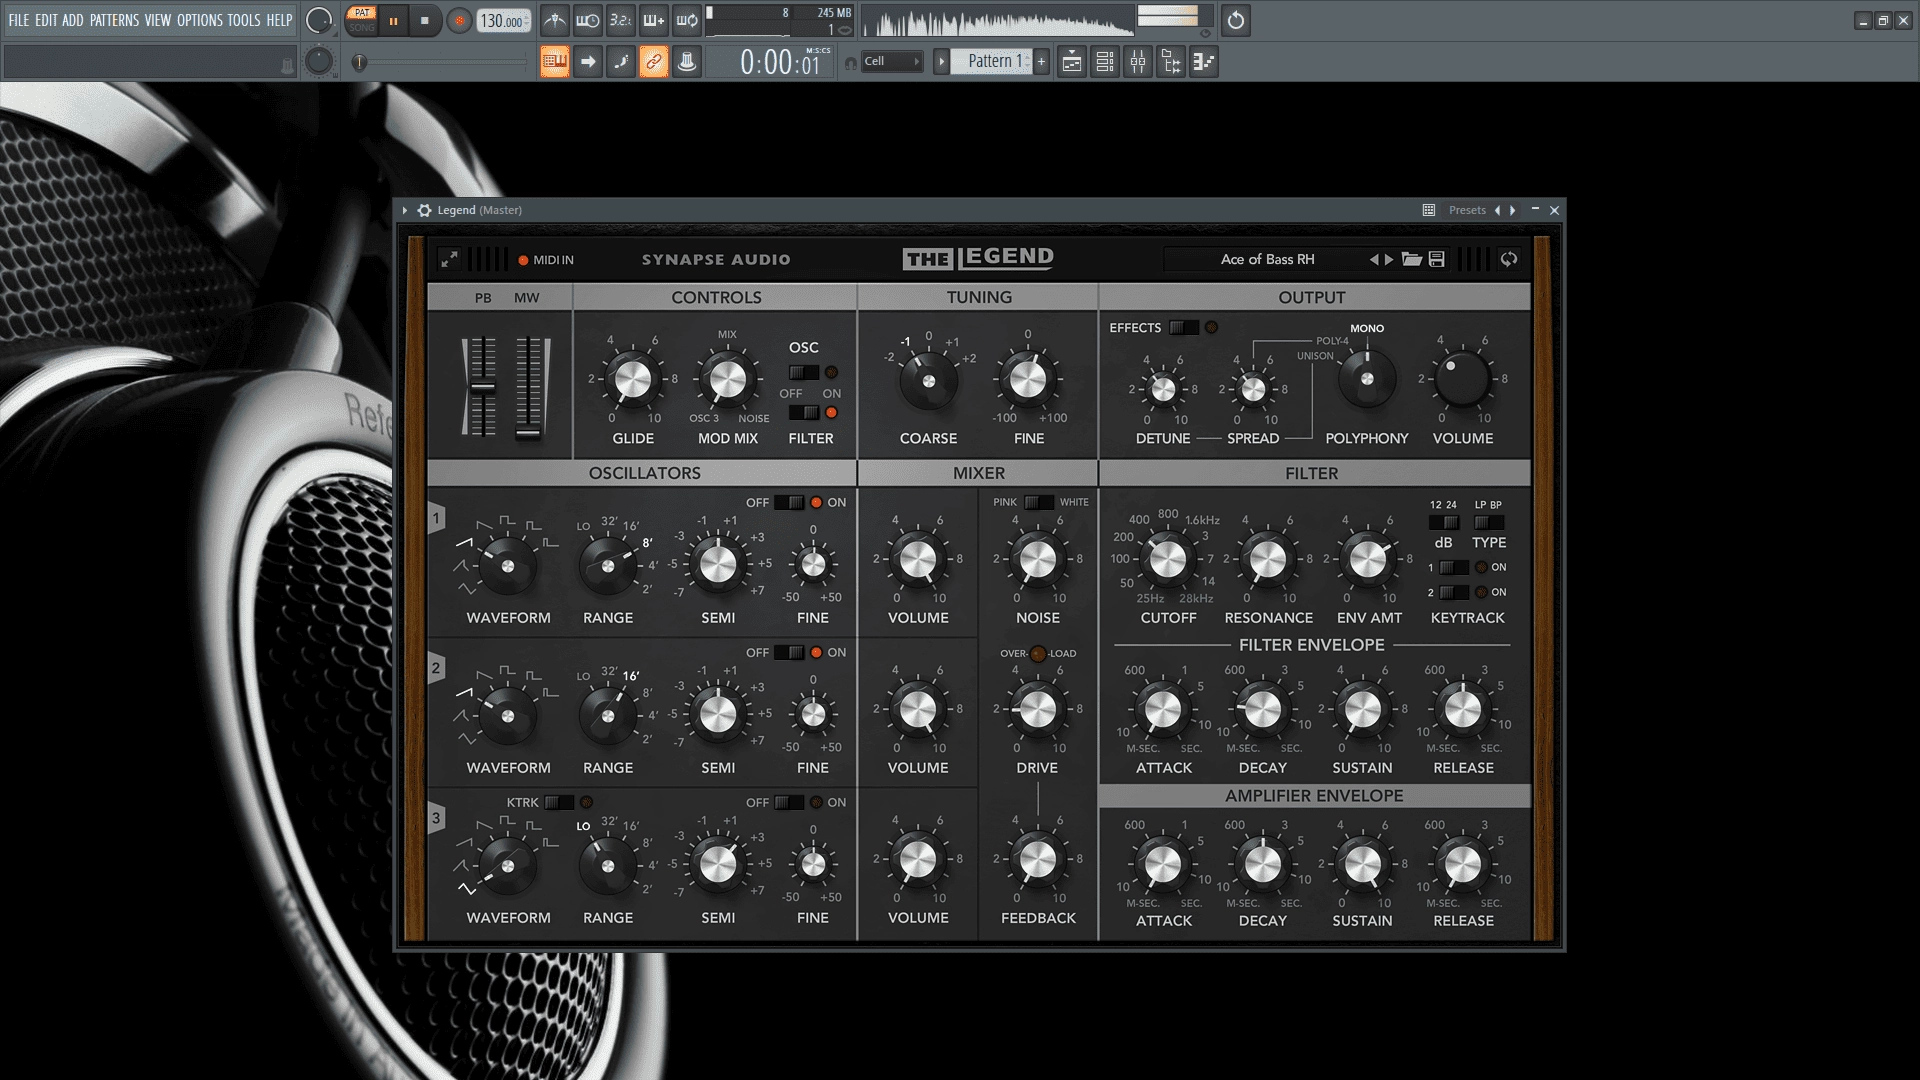The image size is (1920, 1080).
Task: Click the note/clip grouping stamp icon
Action: 686,62
